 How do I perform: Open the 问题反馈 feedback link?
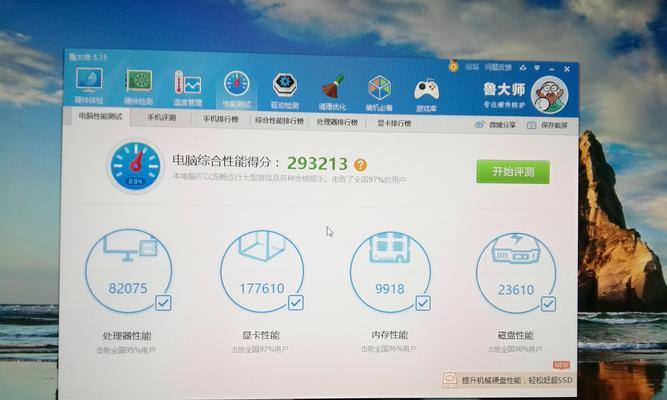point(498,67)
